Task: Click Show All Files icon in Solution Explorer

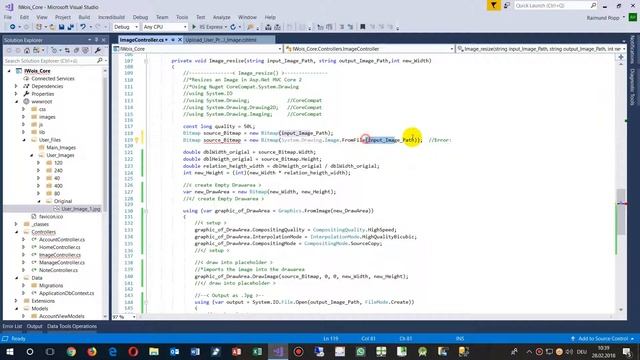Action: coord(85,51)
